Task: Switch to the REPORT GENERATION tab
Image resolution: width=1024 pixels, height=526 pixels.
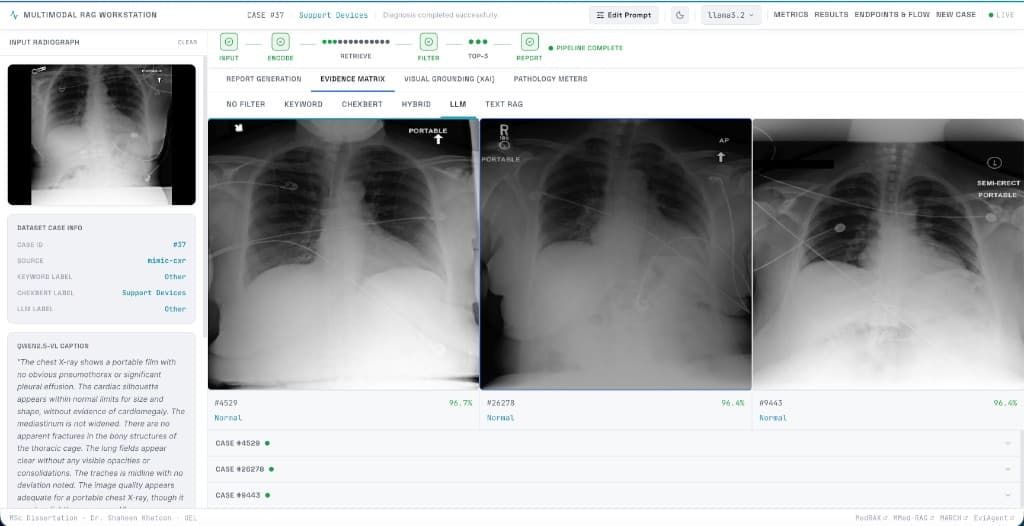Action: tap(264, 79)
